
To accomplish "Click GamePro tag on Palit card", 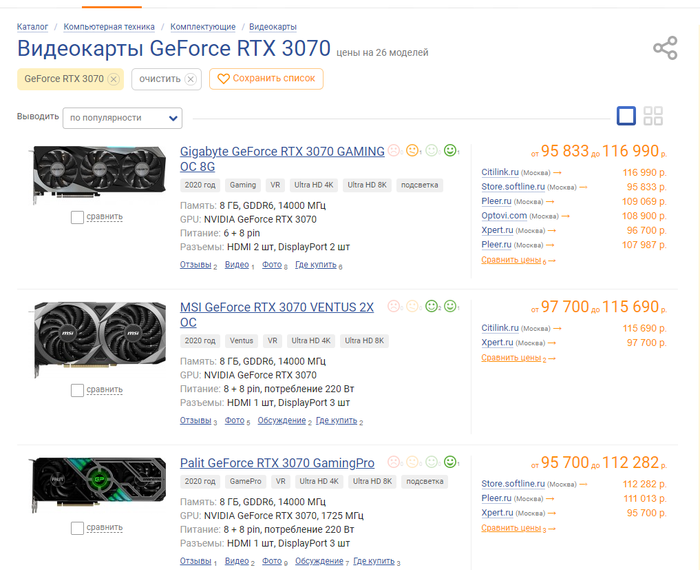I will [x=245, y=482].
